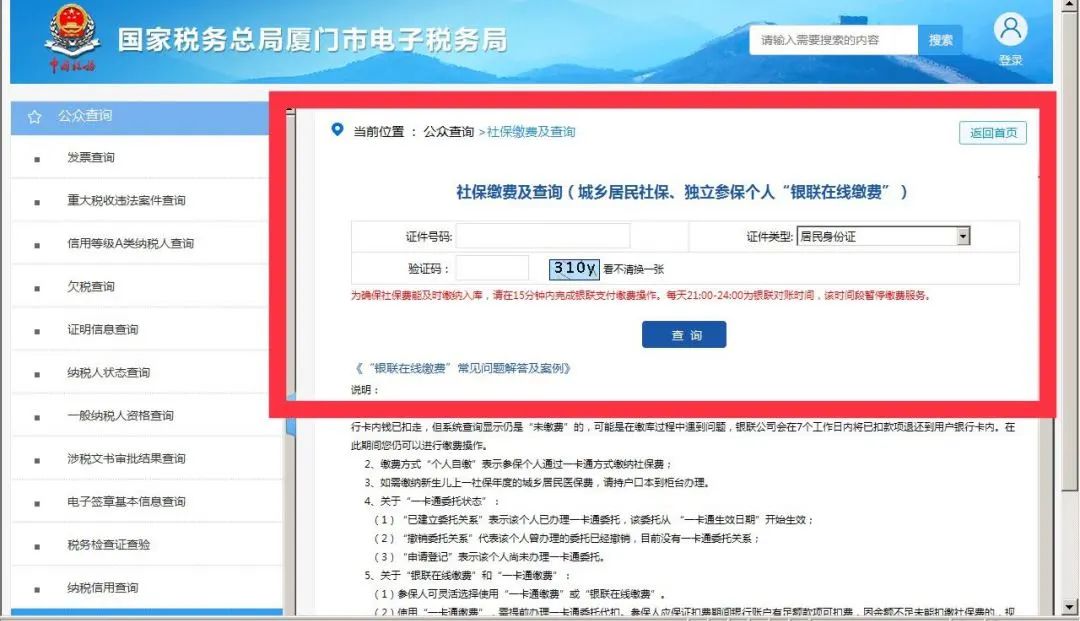Screen dimensions: 1080x621
Task: Click the red notice about 银联对账时间
Action: pyautogui.click(x=641, y=295)
